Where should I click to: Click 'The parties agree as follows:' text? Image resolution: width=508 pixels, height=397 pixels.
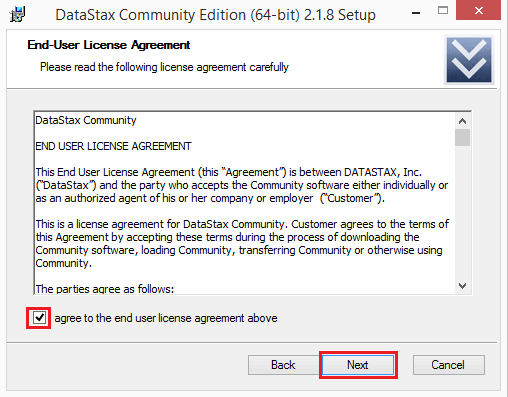tap(105, 289)
